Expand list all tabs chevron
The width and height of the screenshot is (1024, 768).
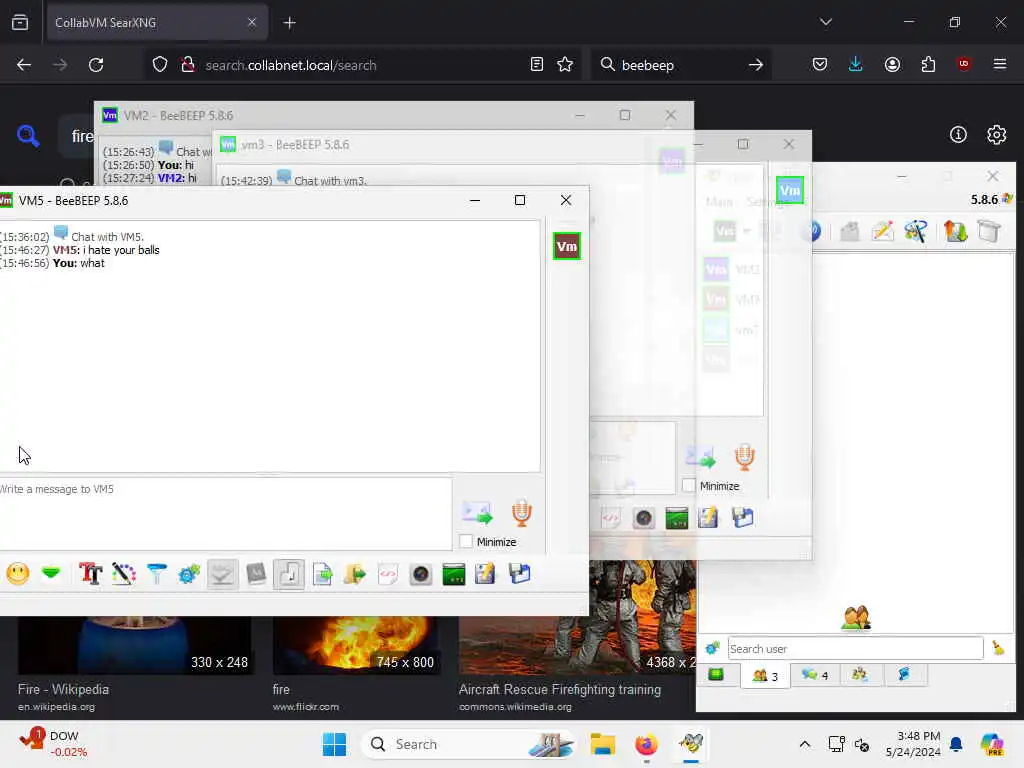tap(825, 22)
